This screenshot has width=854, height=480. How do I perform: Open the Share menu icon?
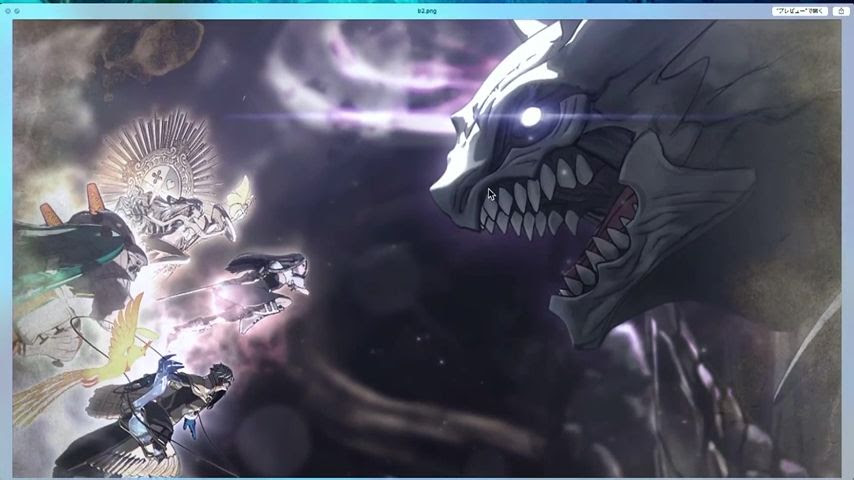pyautogui.click(x=841, y=11)
